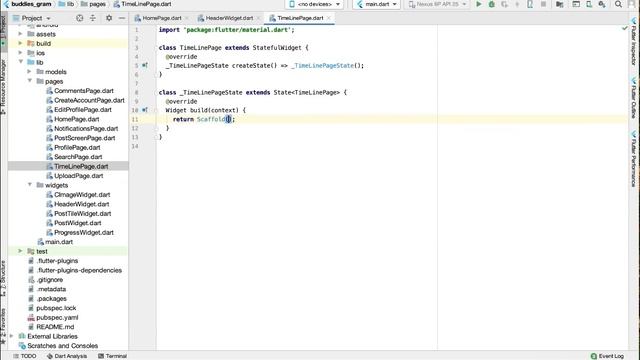Image resolution: width=640 pixels, height=360 pixels.
Task: Open the no devices selector dropdown
Action: point(314,4)
